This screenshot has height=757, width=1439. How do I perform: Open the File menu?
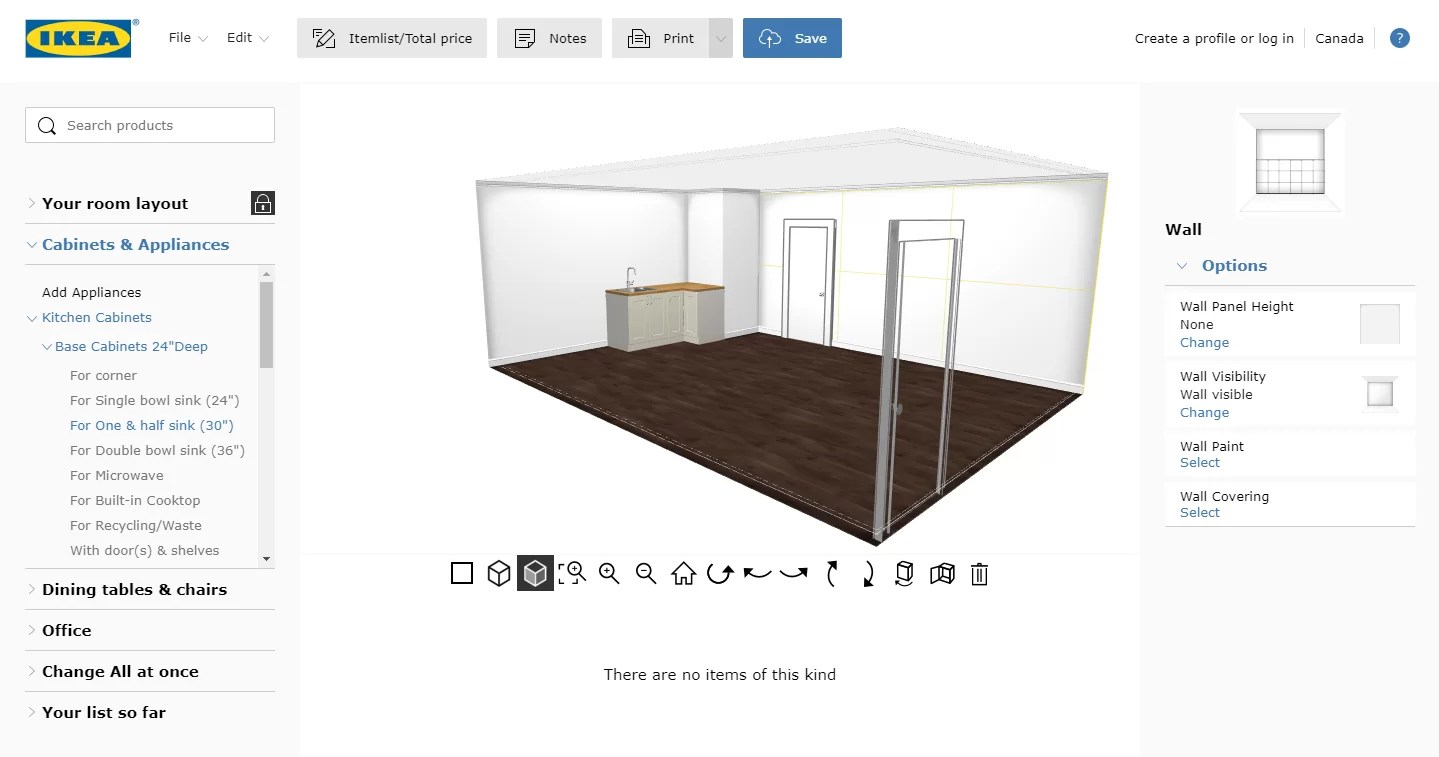(180, 37)
